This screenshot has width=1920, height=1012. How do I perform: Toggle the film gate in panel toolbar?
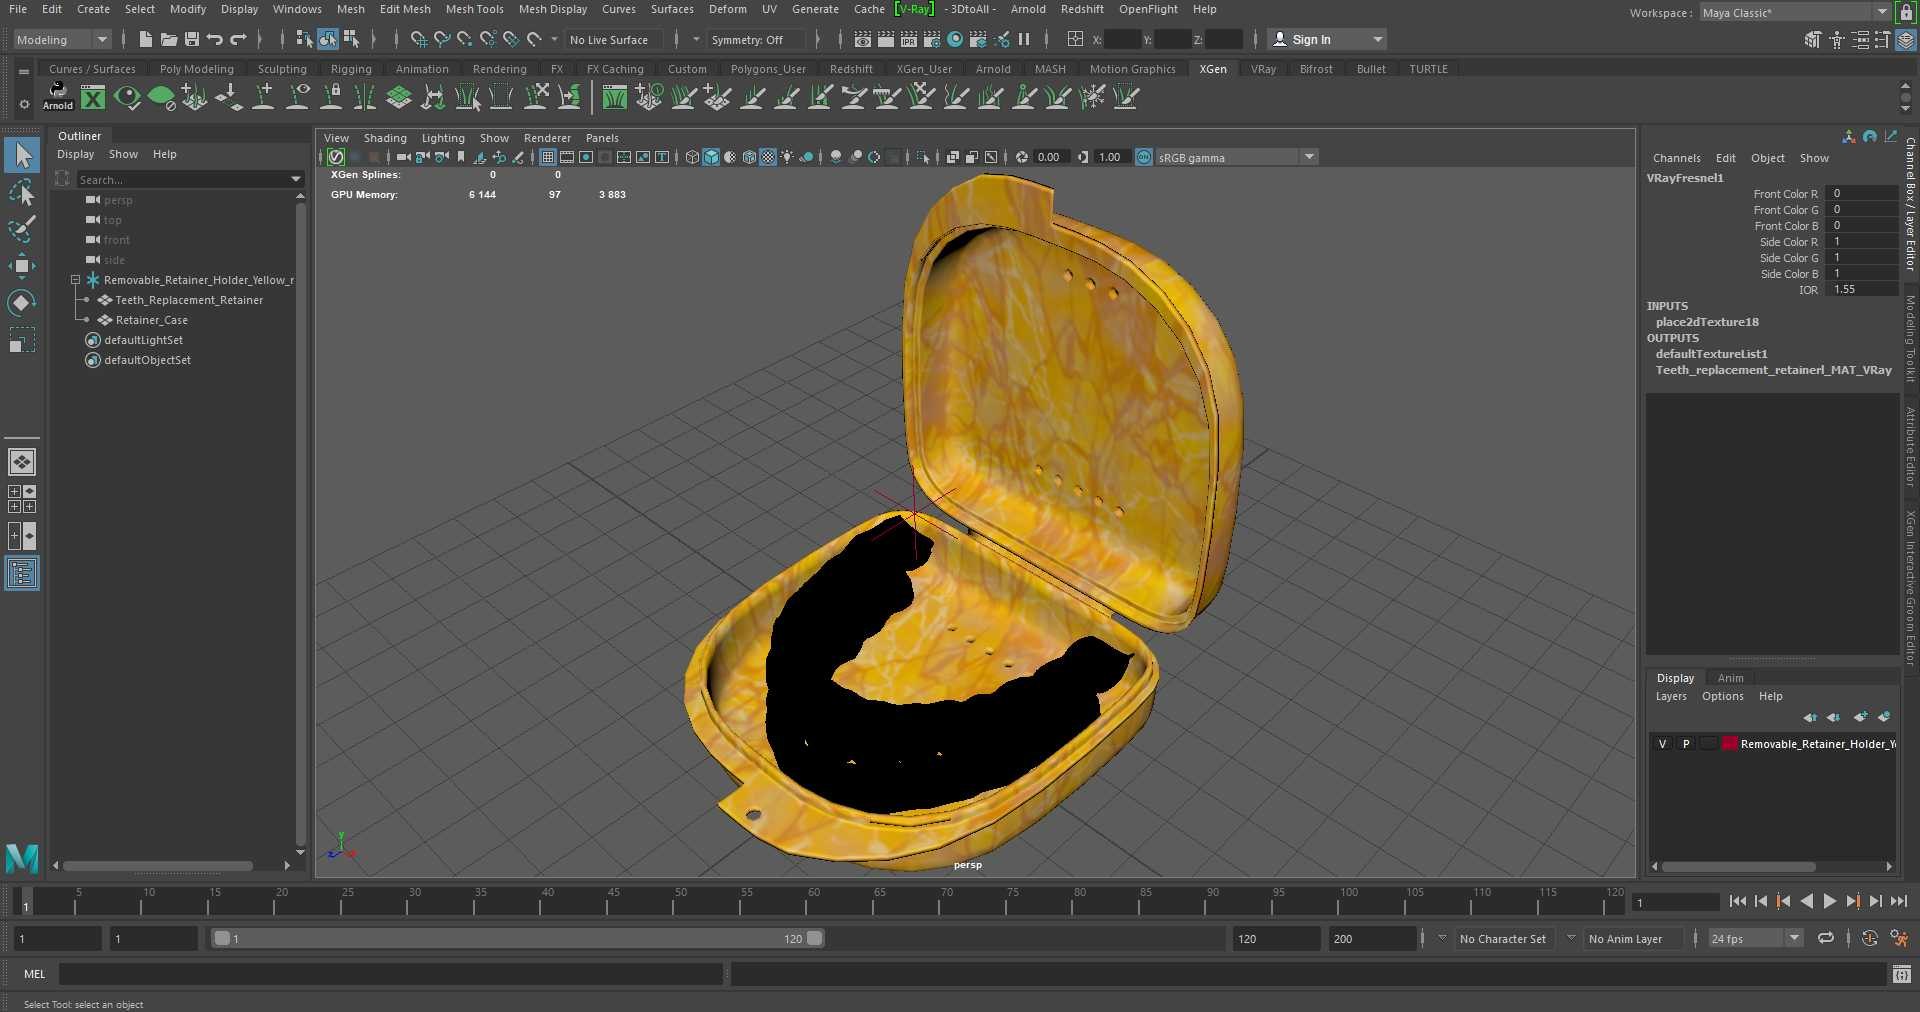tap(567, 157)
